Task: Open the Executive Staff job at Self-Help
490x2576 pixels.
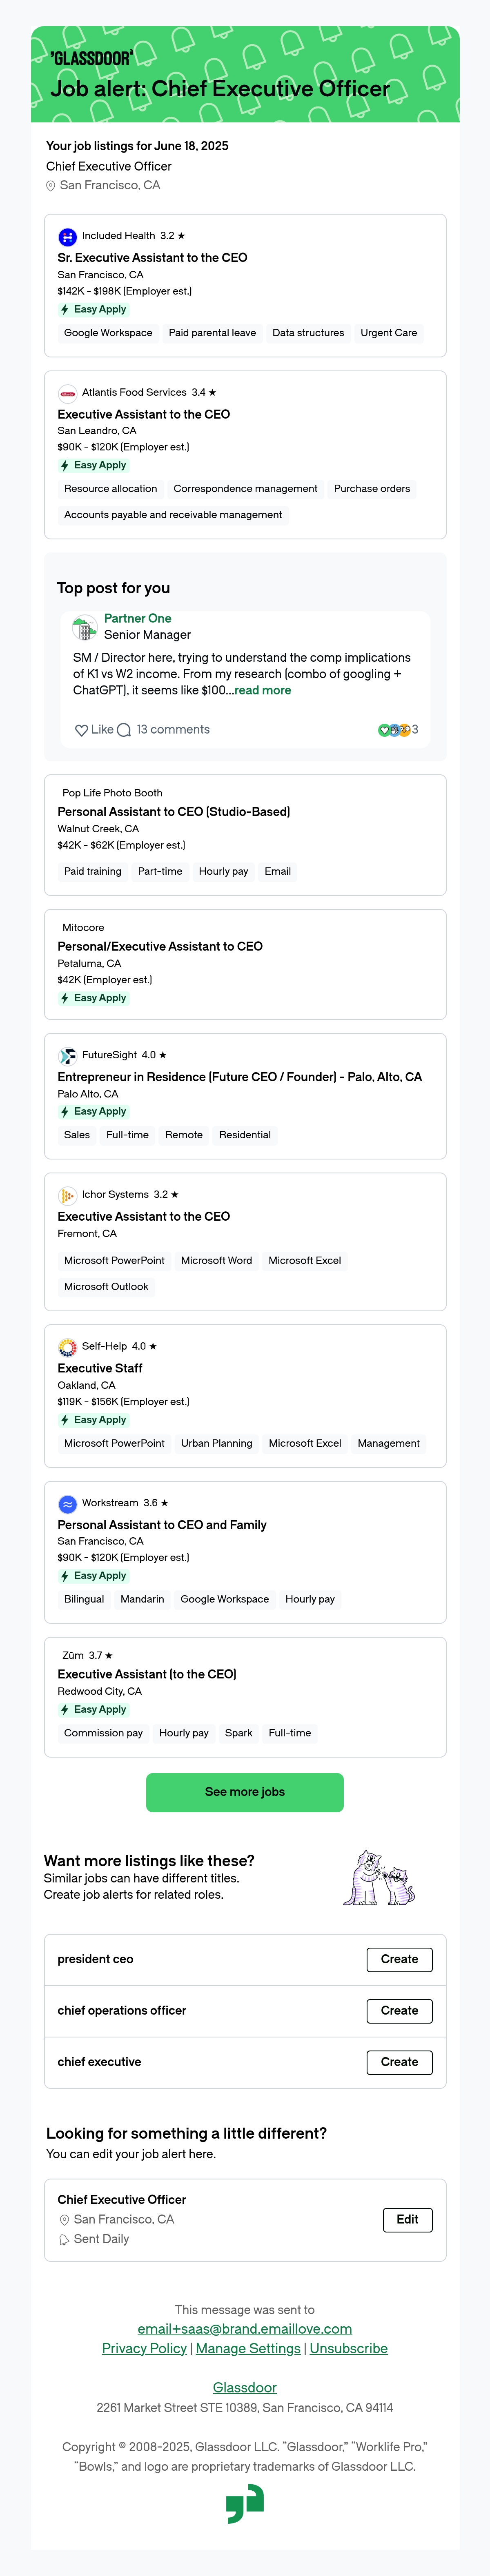Action: pos(100,1368)
